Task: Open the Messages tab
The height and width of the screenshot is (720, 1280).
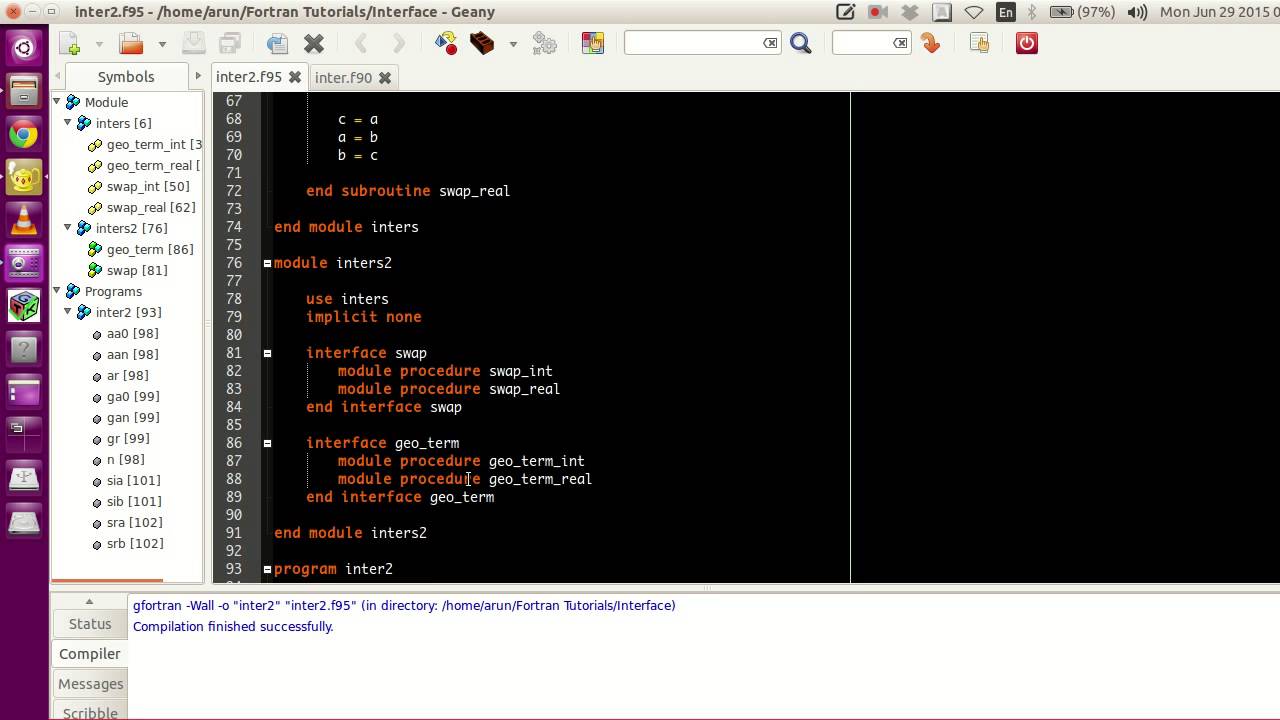Action: click(90, 684)
